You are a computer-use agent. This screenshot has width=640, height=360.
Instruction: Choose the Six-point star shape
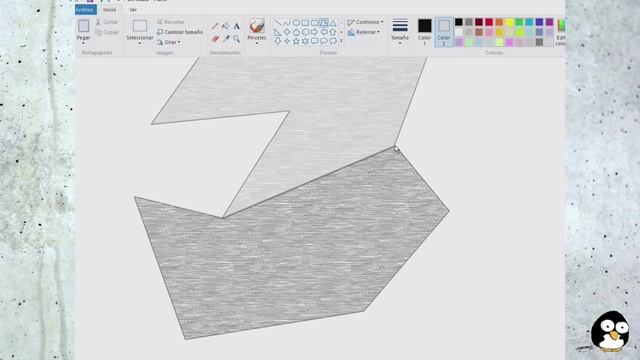(x=305, y=41)
